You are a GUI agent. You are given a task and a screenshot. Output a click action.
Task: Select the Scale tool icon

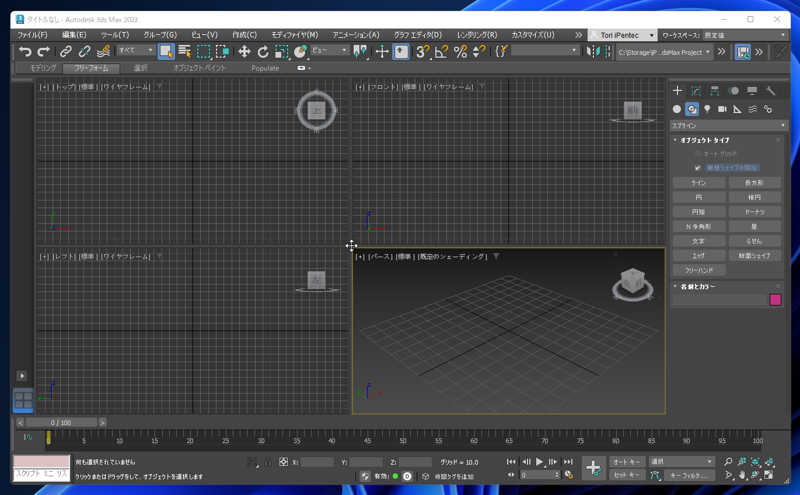tap(281, 52)
